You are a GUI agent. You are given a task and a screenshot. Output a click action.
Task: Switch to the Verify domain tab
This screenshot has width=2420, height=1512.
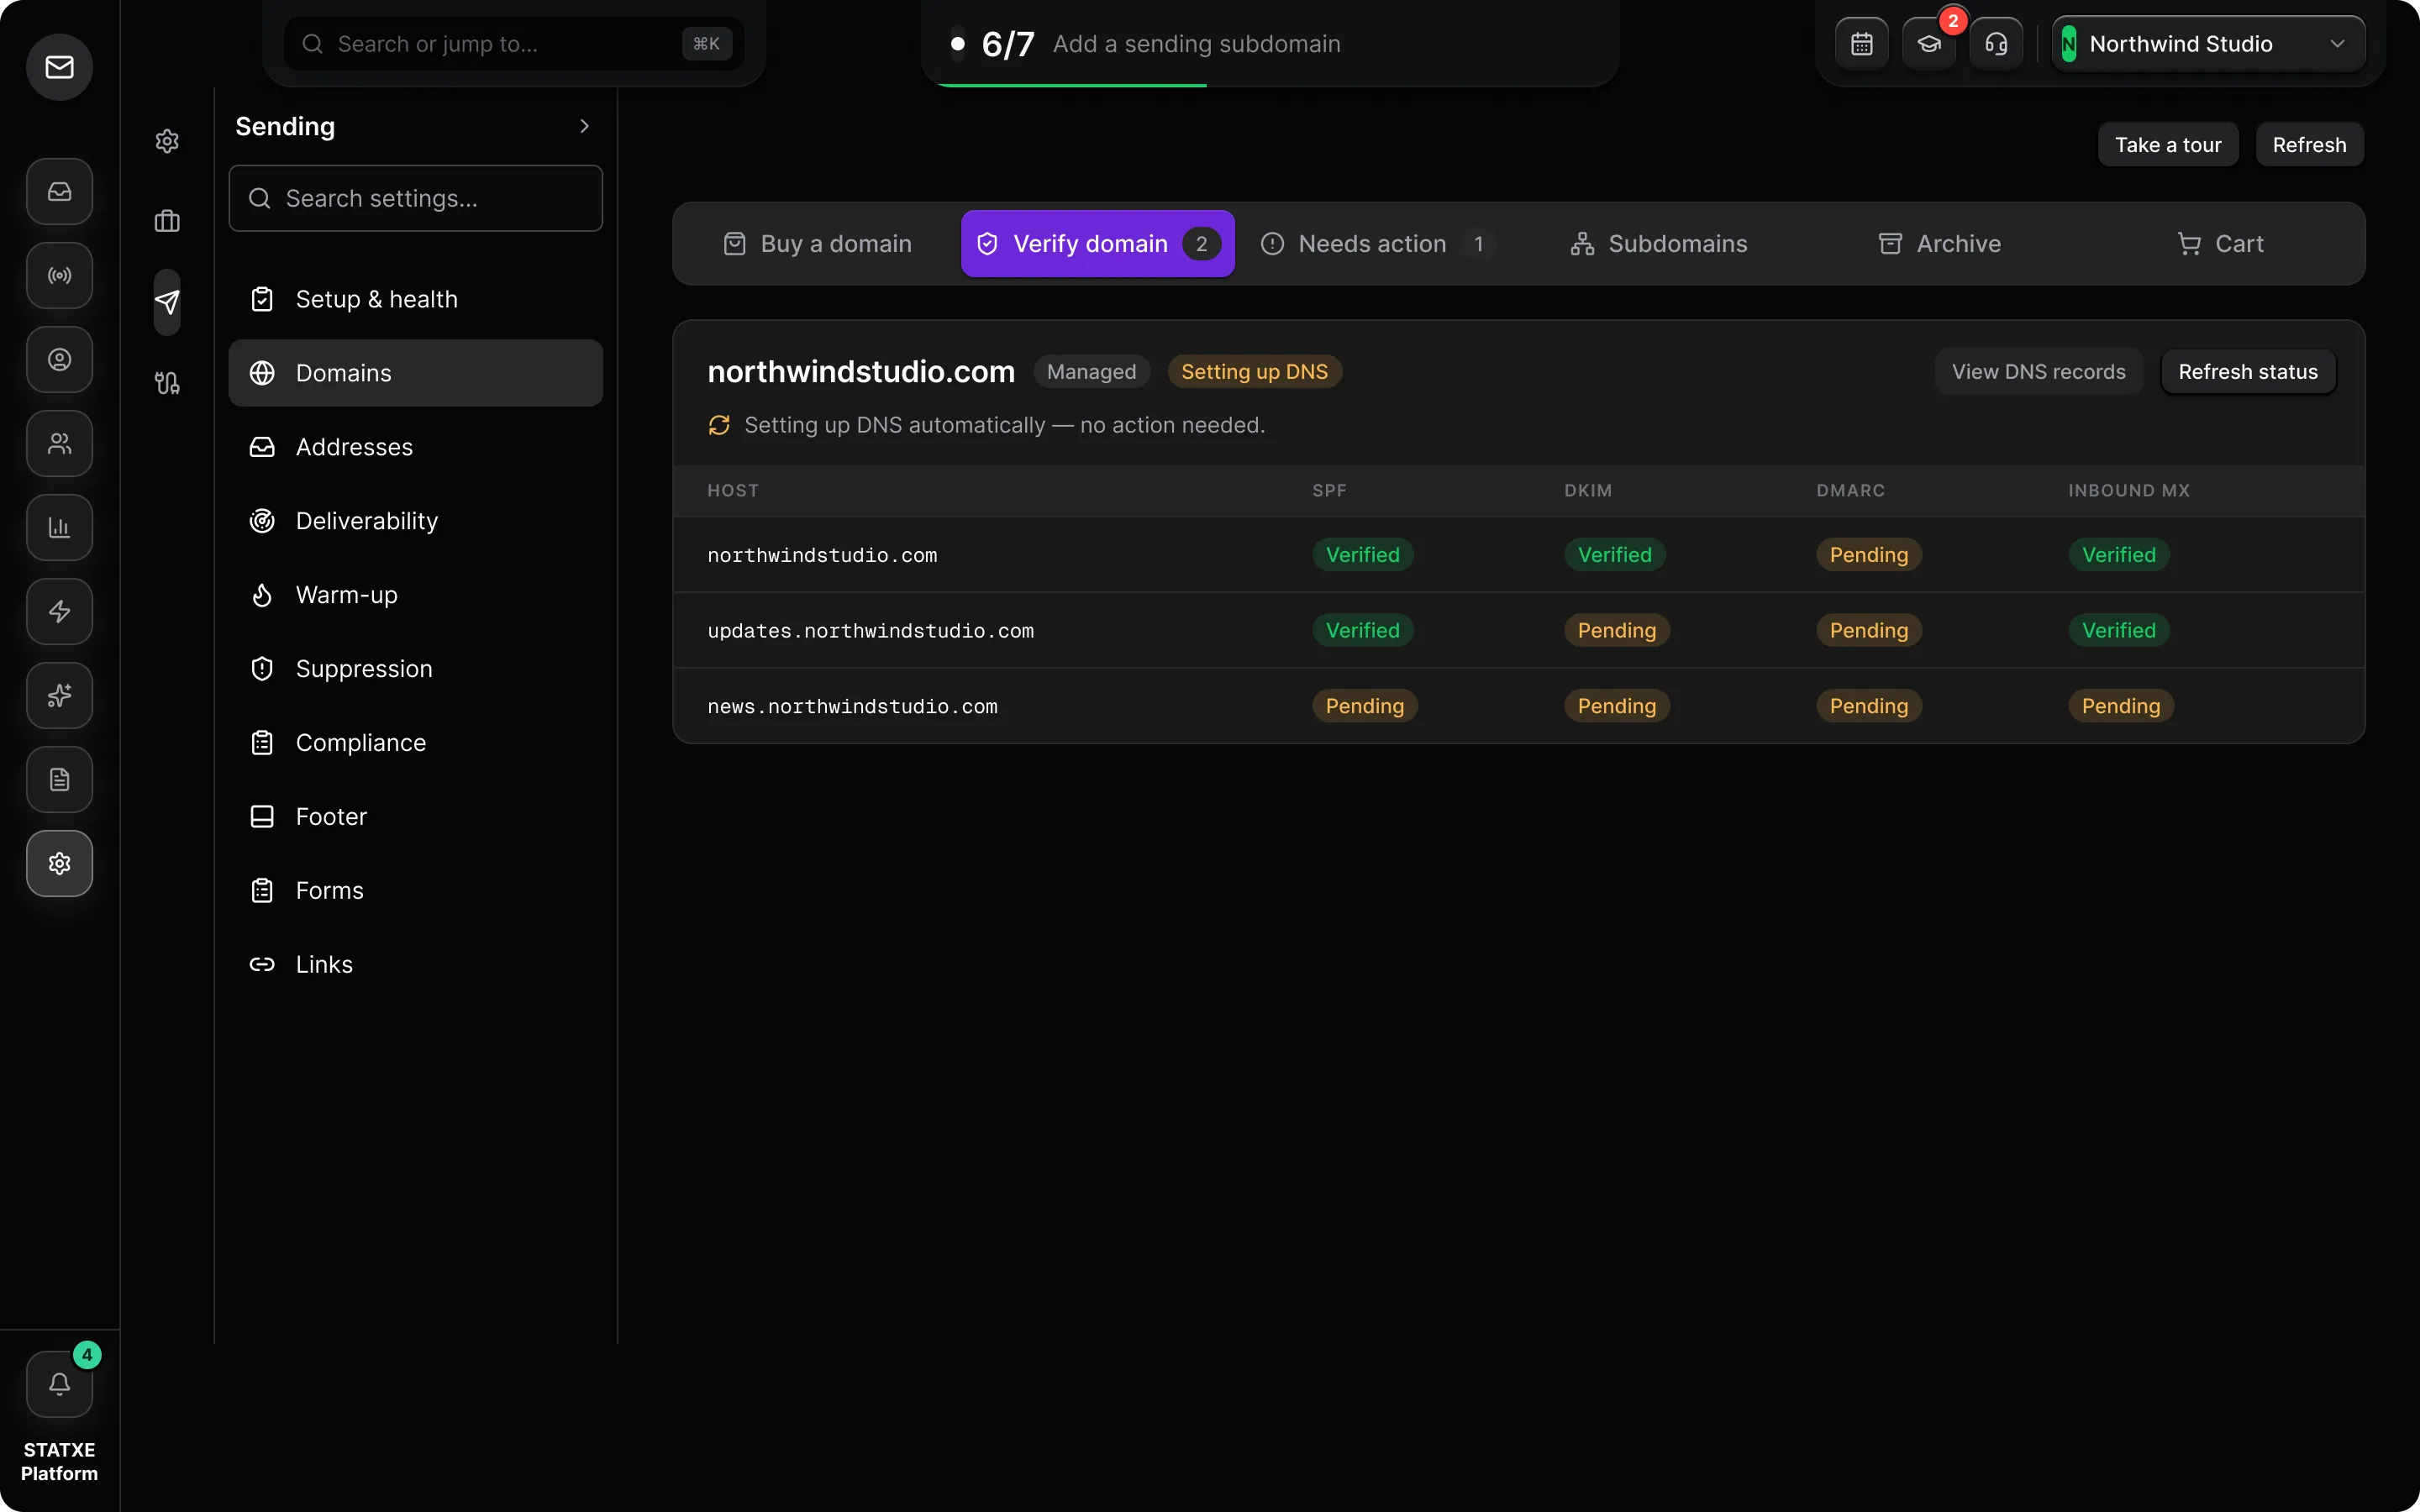click(x=1097, y=244)
